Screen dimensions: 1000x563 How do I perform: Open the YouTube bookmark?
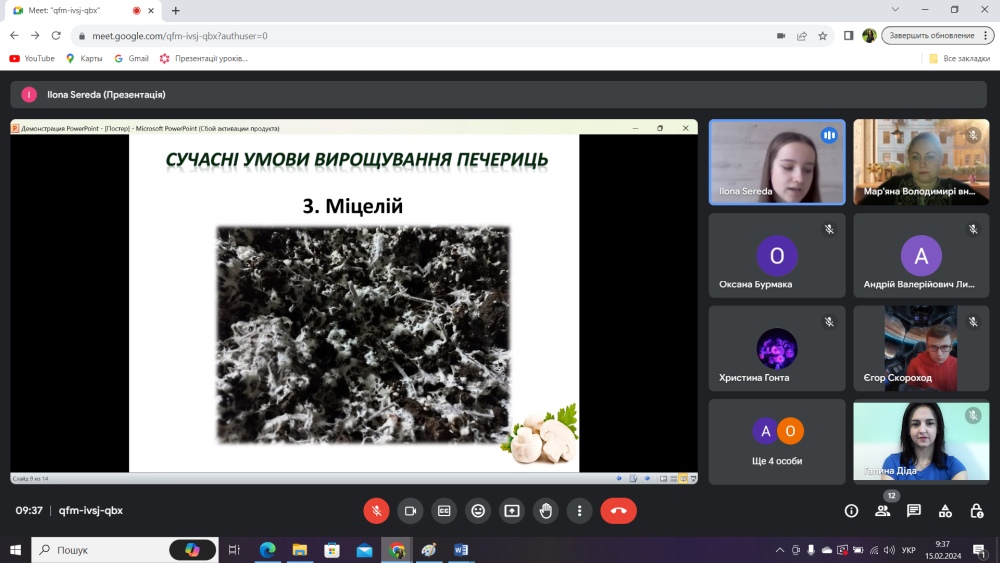[x=32, y=58]
